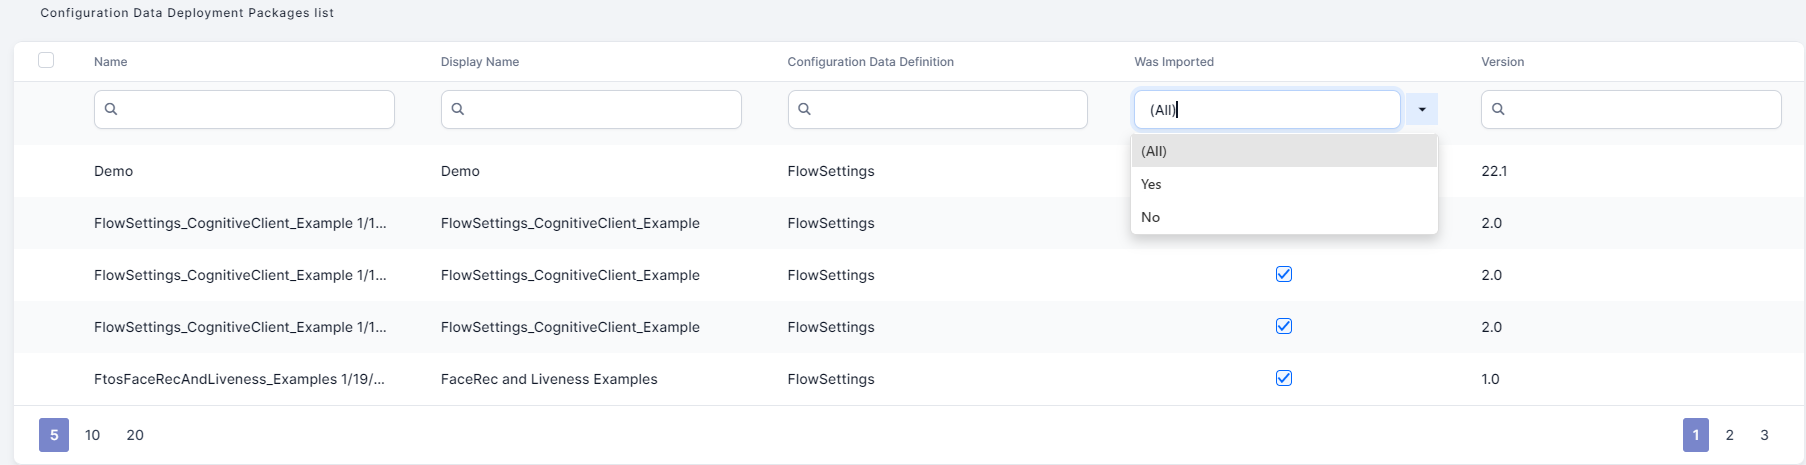
Task: Select No in Was Imported dropdown
Action: click(x=1151, y=217)
